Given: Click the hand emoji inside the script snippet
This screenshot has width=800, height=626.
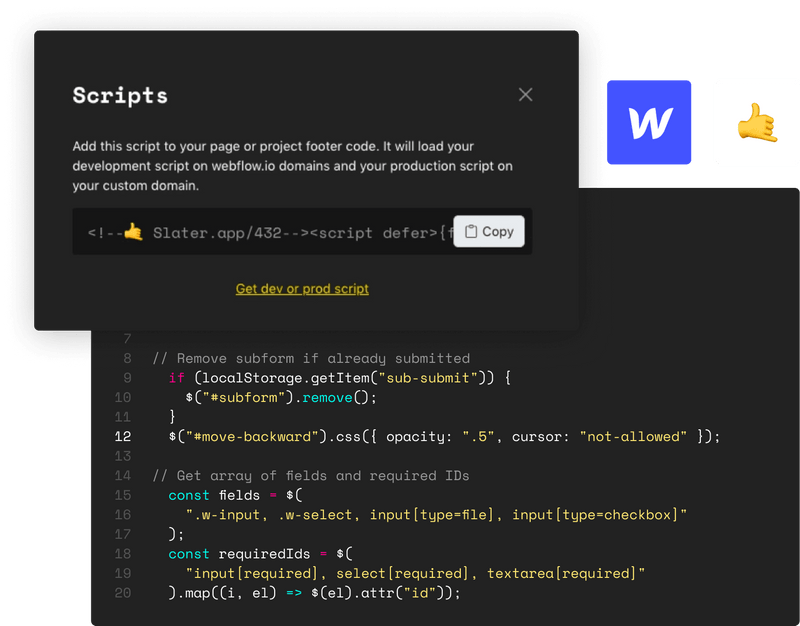Looking at the screenshot, I should coord(133,232).
